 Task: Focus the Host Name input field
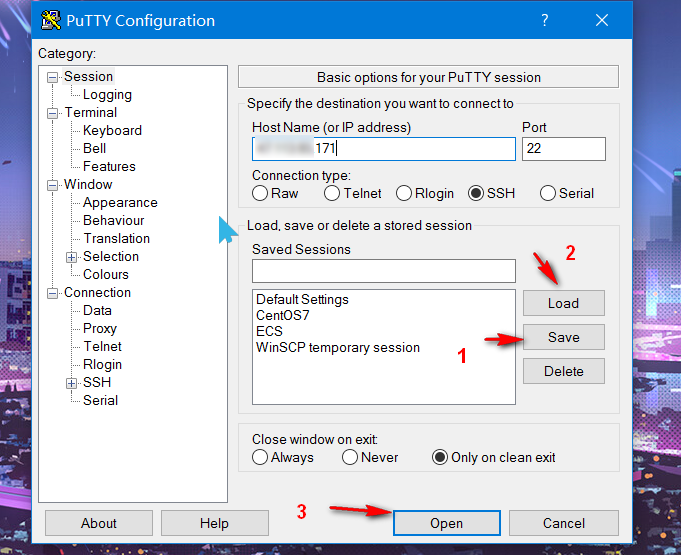point(383,149)
